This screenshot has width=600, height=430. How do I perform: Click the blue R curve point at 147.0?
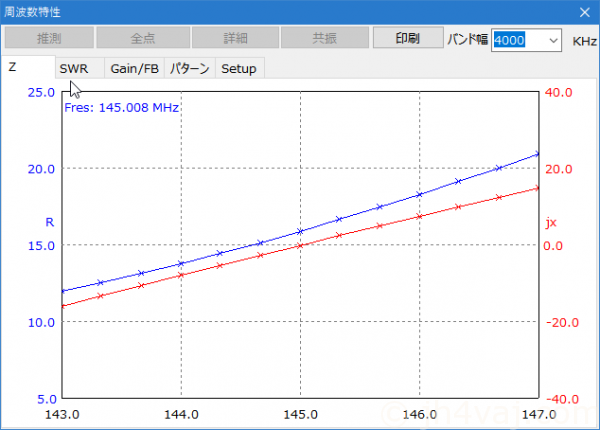(538, 154)
